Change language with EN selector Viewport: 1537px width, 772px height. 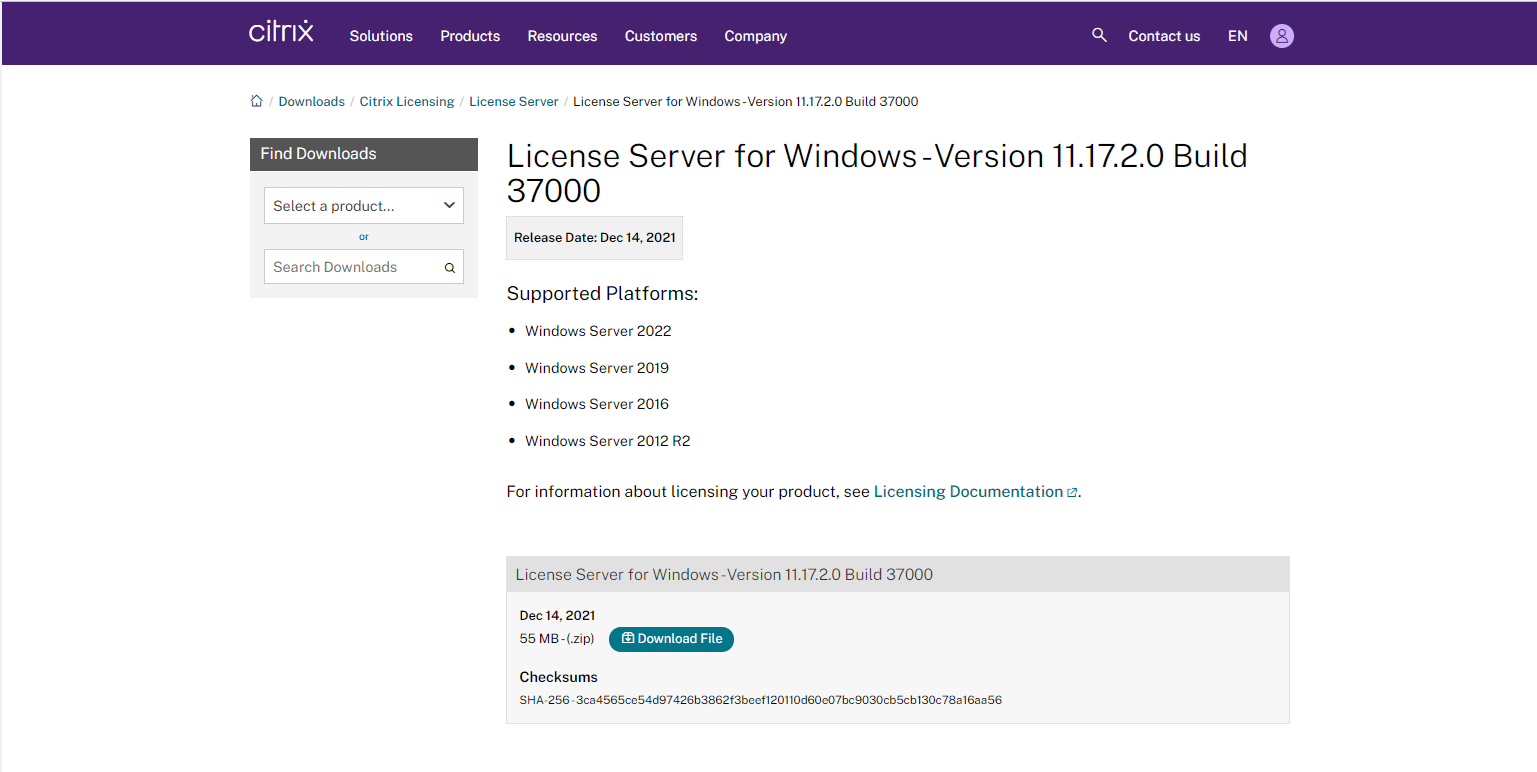click(1238, 36)
